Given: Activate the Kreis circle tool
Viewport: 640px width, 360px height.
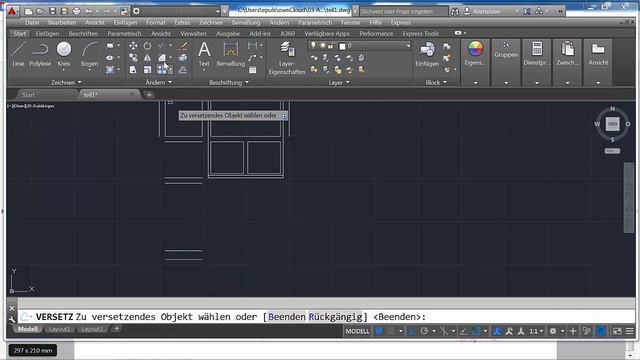Looking at the screenshot, I should 64,54.
